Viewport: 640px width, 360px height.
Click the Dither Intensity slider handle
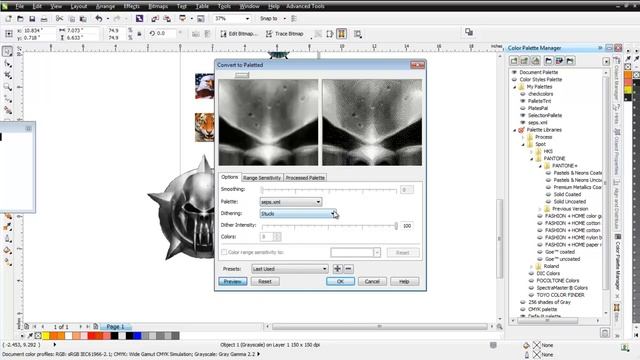(396, 225)
